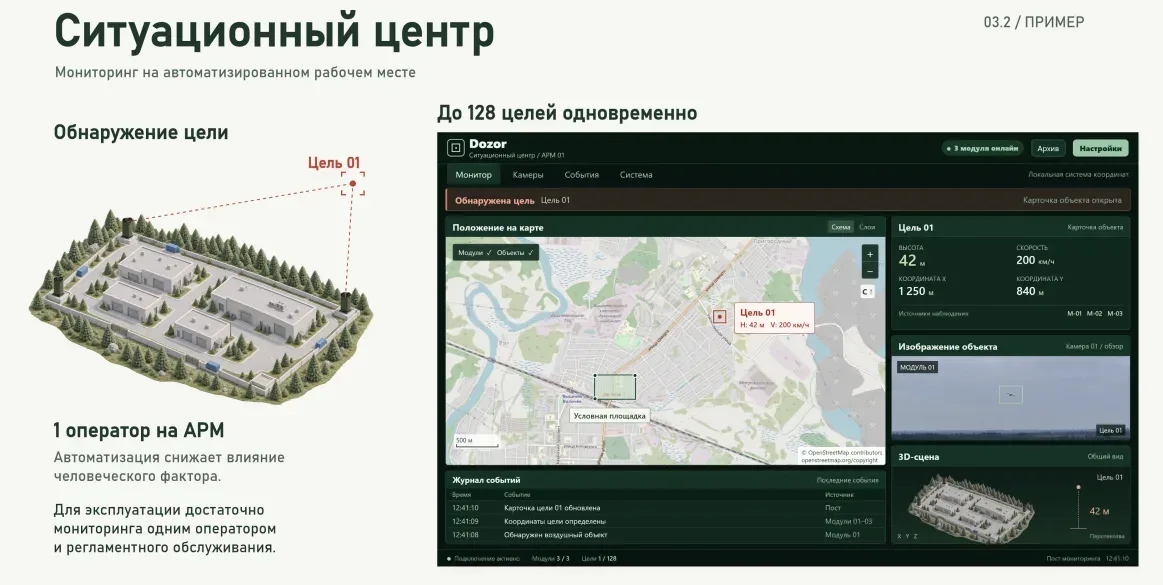The height and width of the screenshot is (585, 1163).
Task: Click the Dozor logo icon
Action: 455,148
